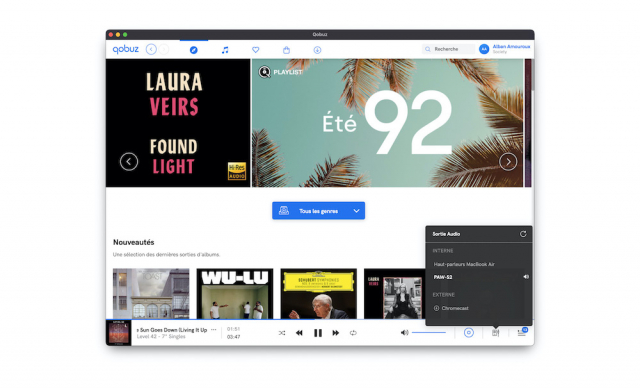The image size is (640, 388).
Task: Pause the current track
Action: 318,333
